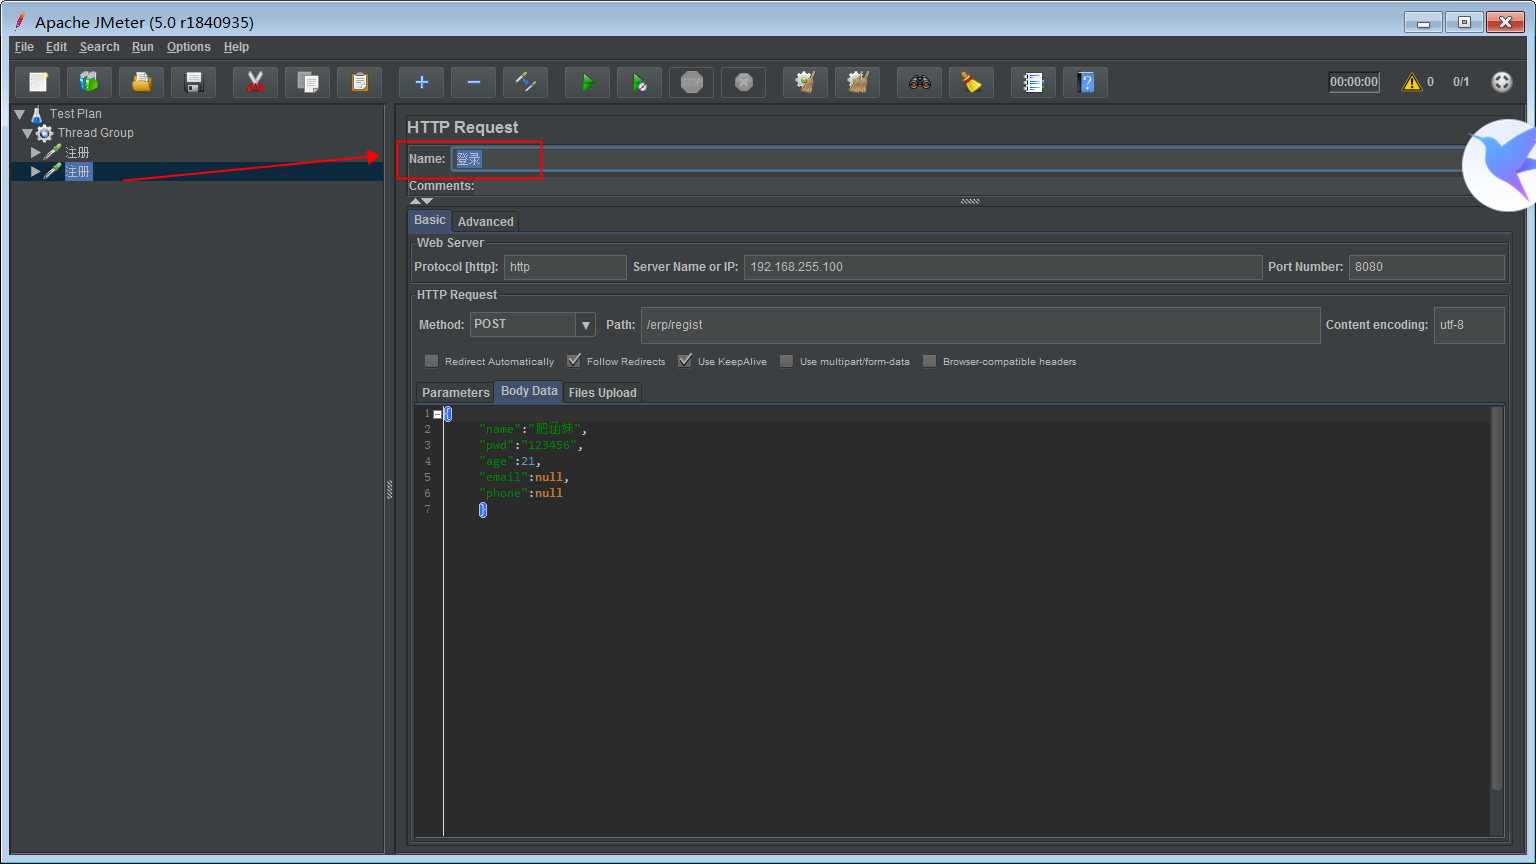
Task: Open the File menu
Action: (x=24, y=47)
